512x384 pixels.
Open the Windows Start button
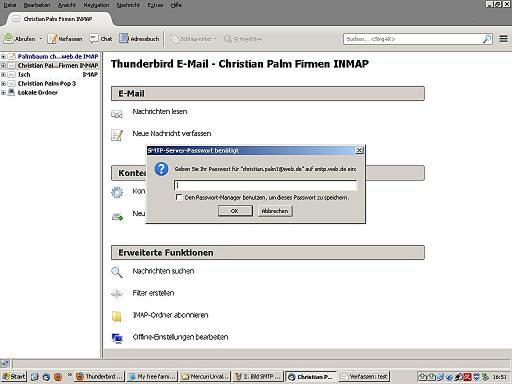click(14, 377)
